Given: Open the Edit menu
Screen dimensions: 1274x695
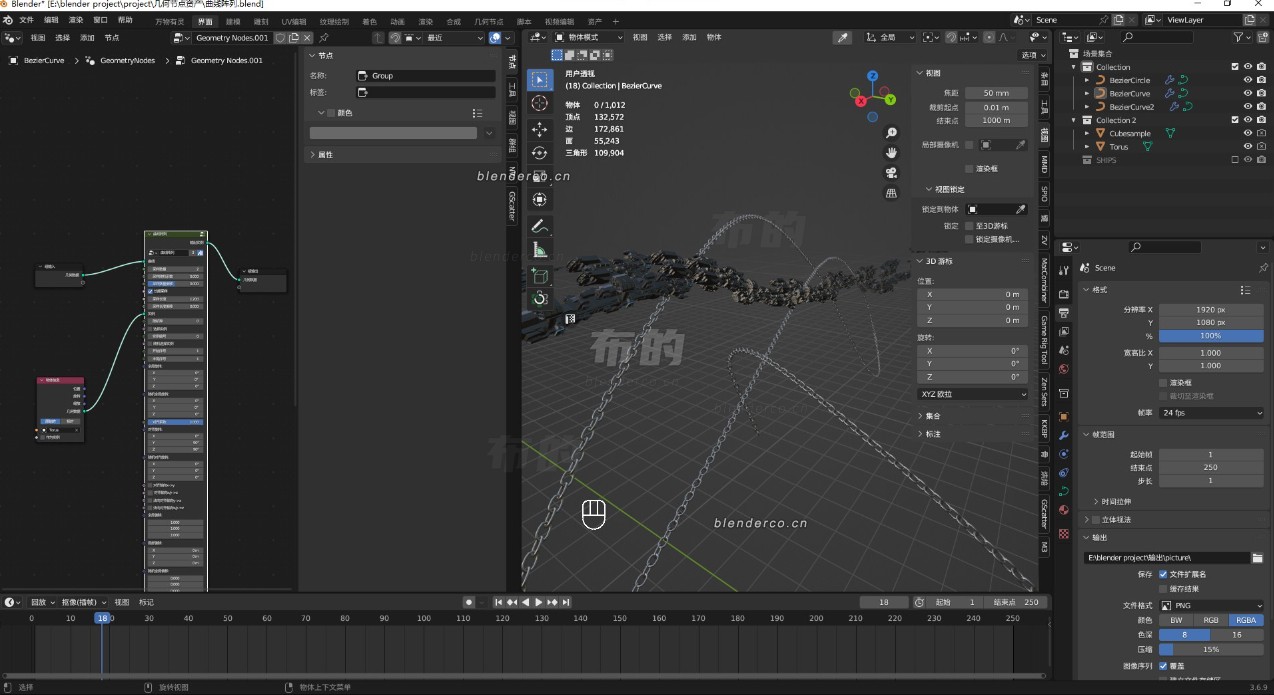Looking at the screenshot, I should 51,20.
